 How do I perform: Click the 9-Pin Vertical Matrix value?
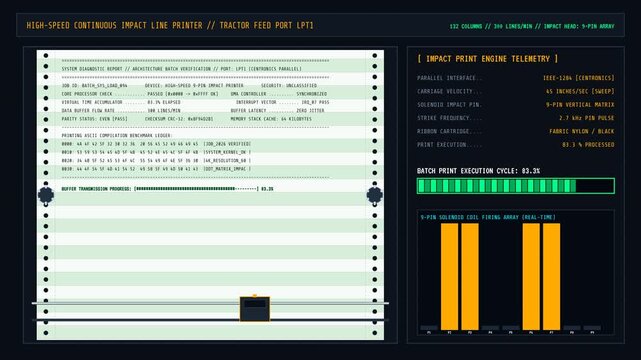click(580, 105)
